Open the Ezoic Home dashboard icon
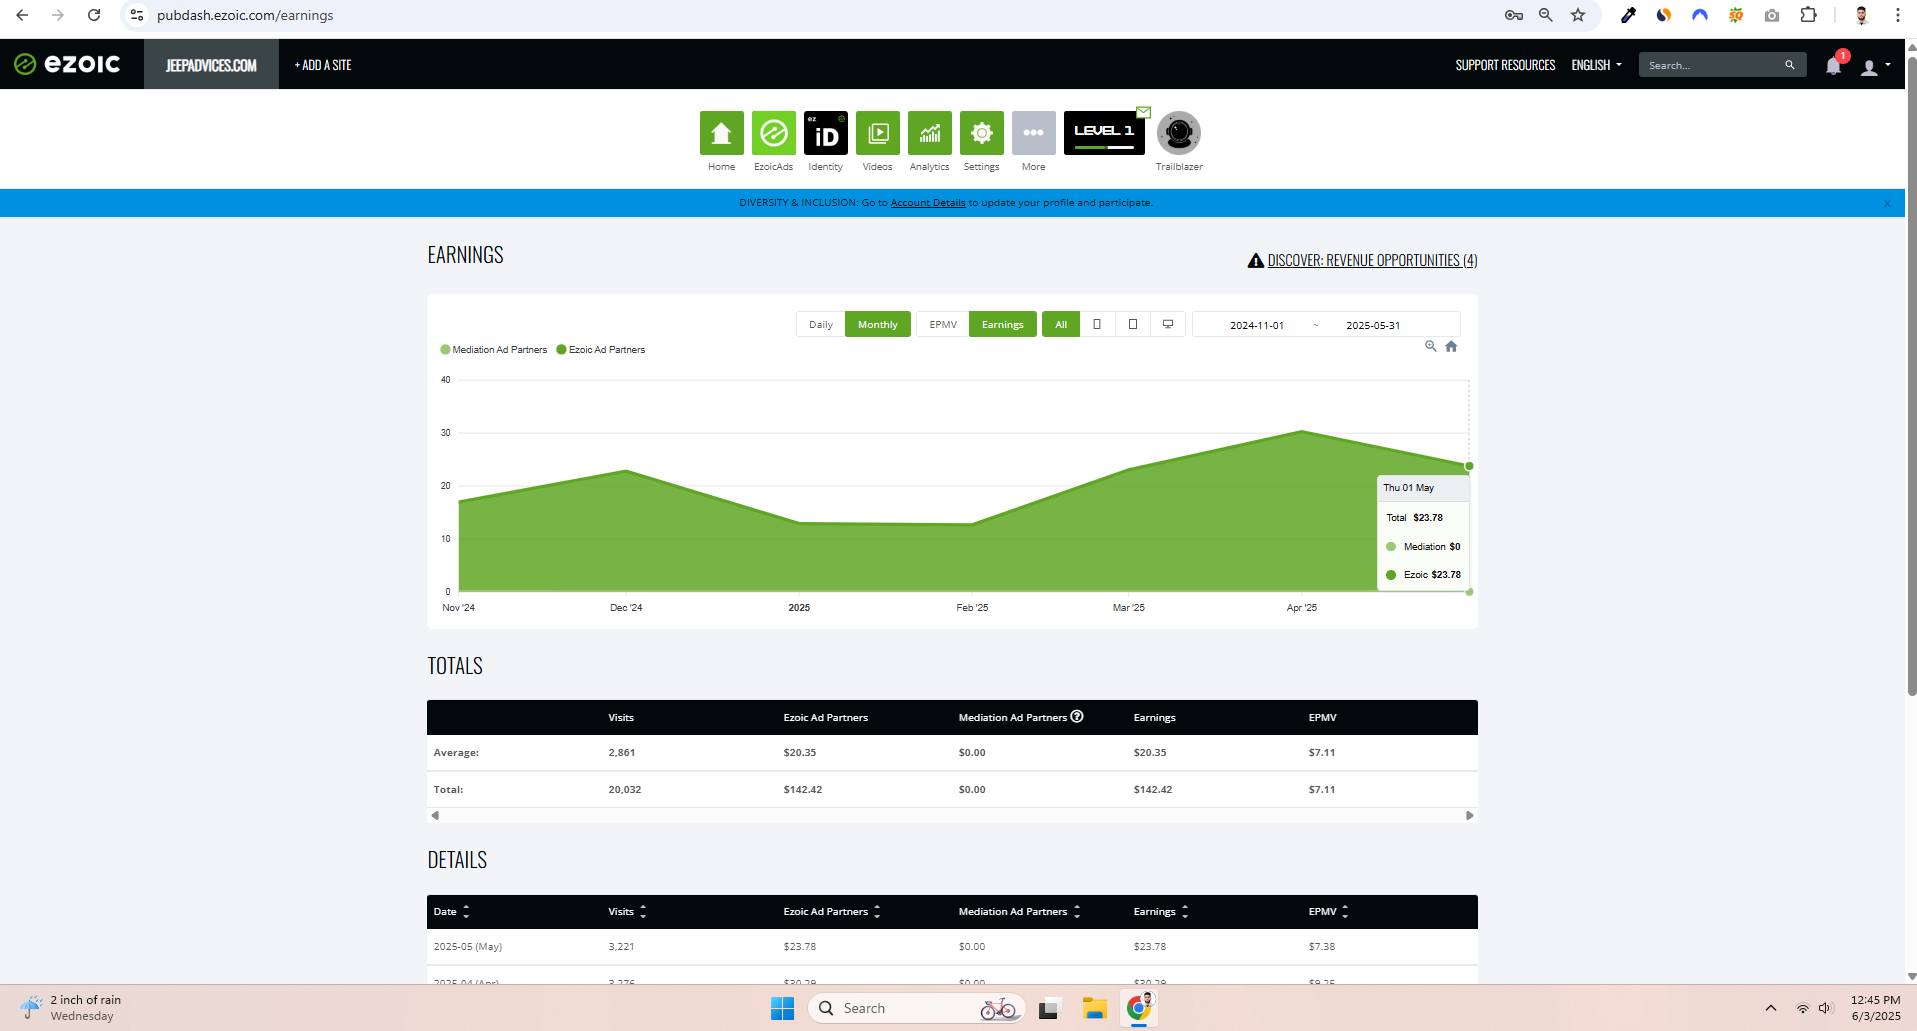This screenshot has width=1917, height=1031. [x=721, y=133]
